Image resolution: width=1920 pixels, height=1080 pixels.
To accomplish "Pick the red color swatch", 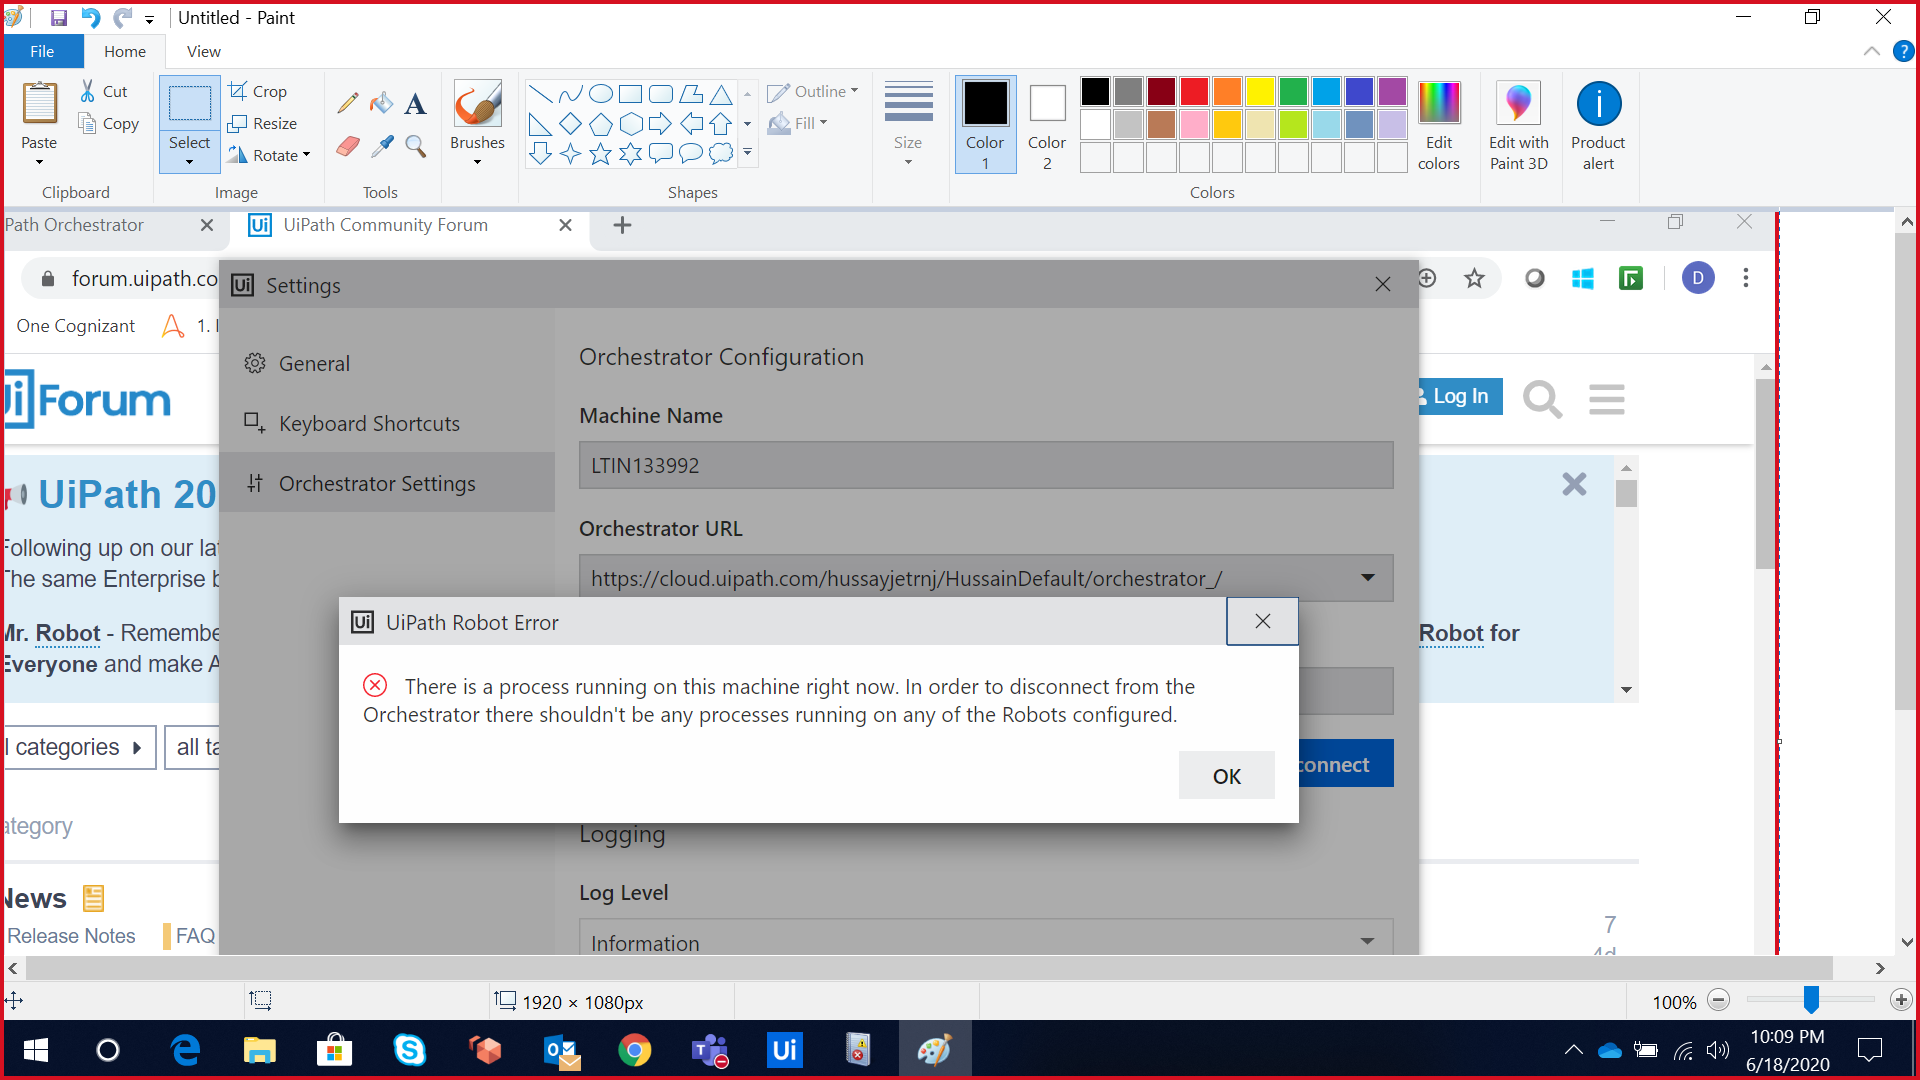I will (1194, 92).
